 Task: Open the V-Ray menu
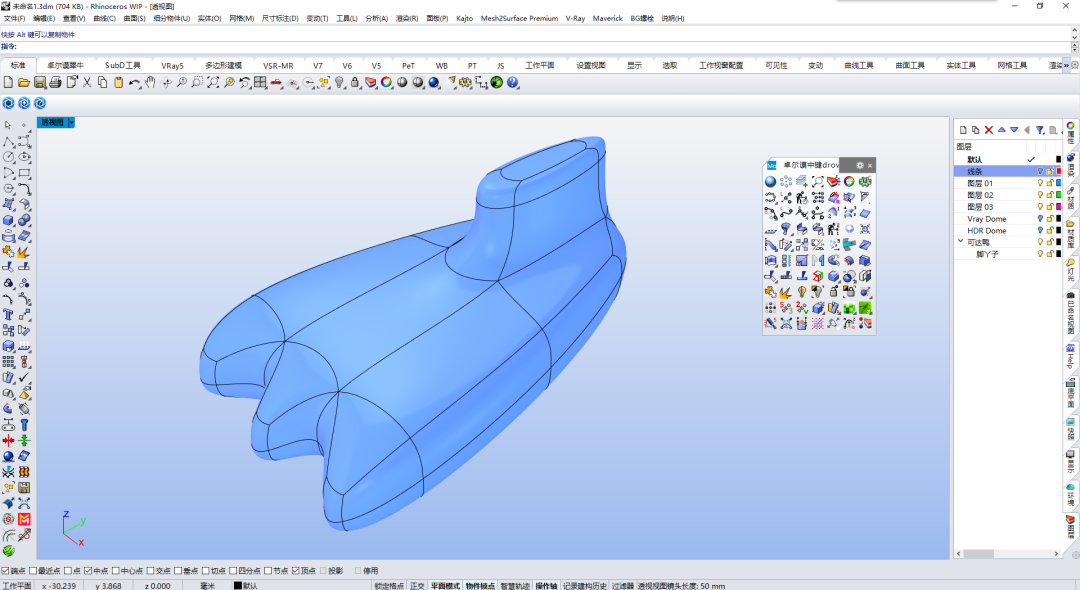pyautogui.click(x=575, y=19)
